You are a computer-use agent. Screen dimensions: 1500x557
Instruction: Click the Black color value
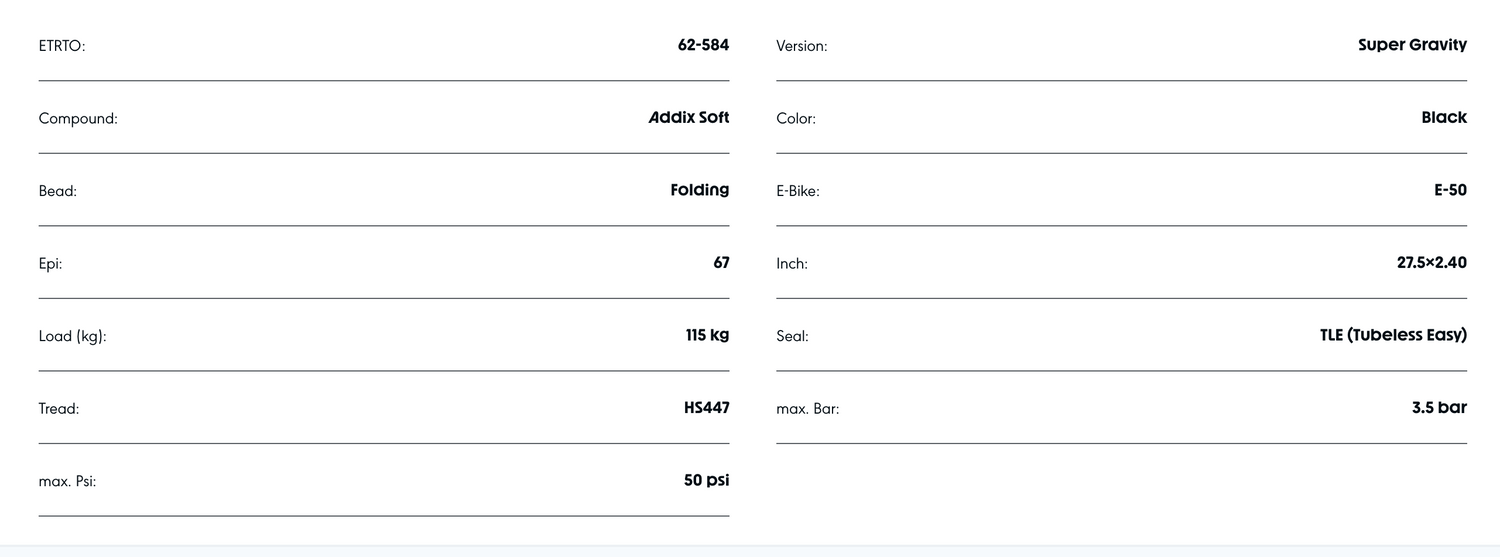tap(1444, 118)
